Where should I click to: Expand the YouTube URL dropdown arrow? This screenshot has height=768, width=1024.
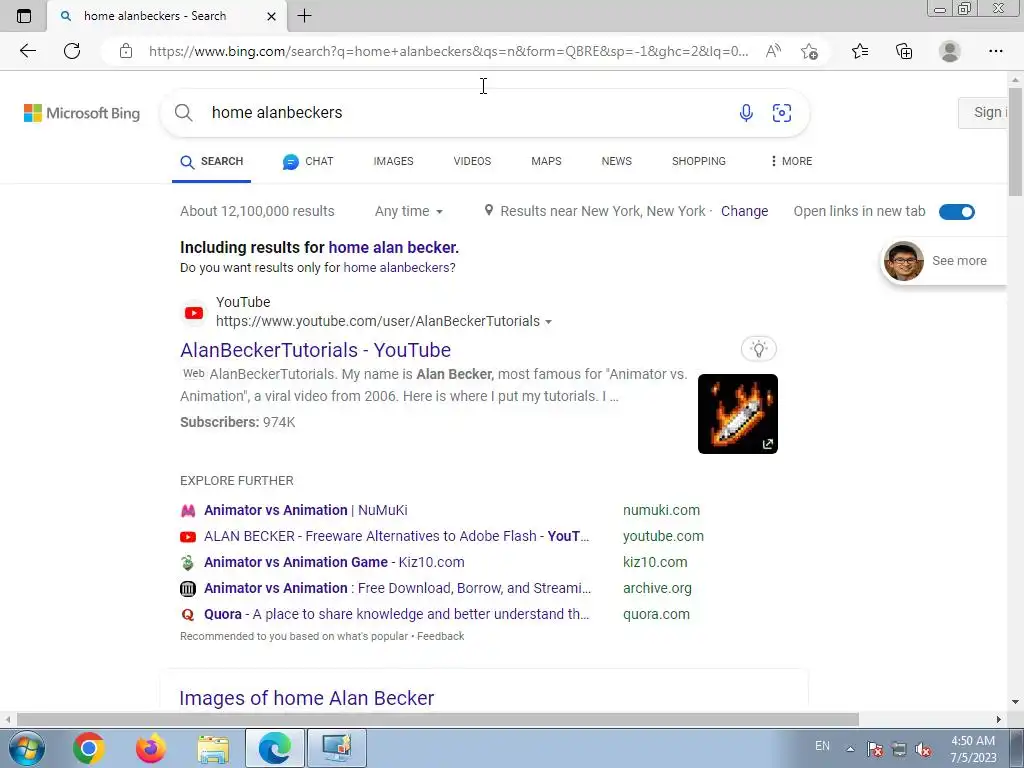point(548,322)
